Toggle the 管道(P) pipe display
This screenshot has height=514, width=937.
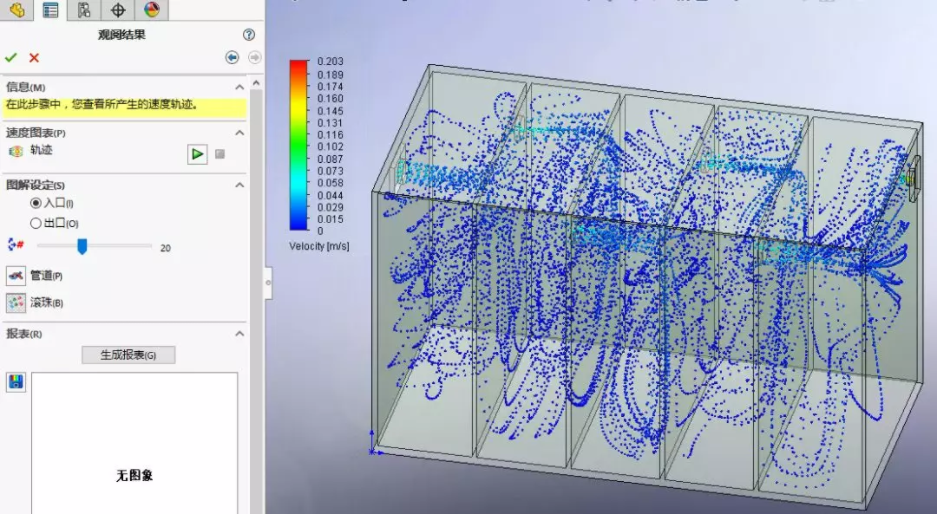(x=16, y=276)
